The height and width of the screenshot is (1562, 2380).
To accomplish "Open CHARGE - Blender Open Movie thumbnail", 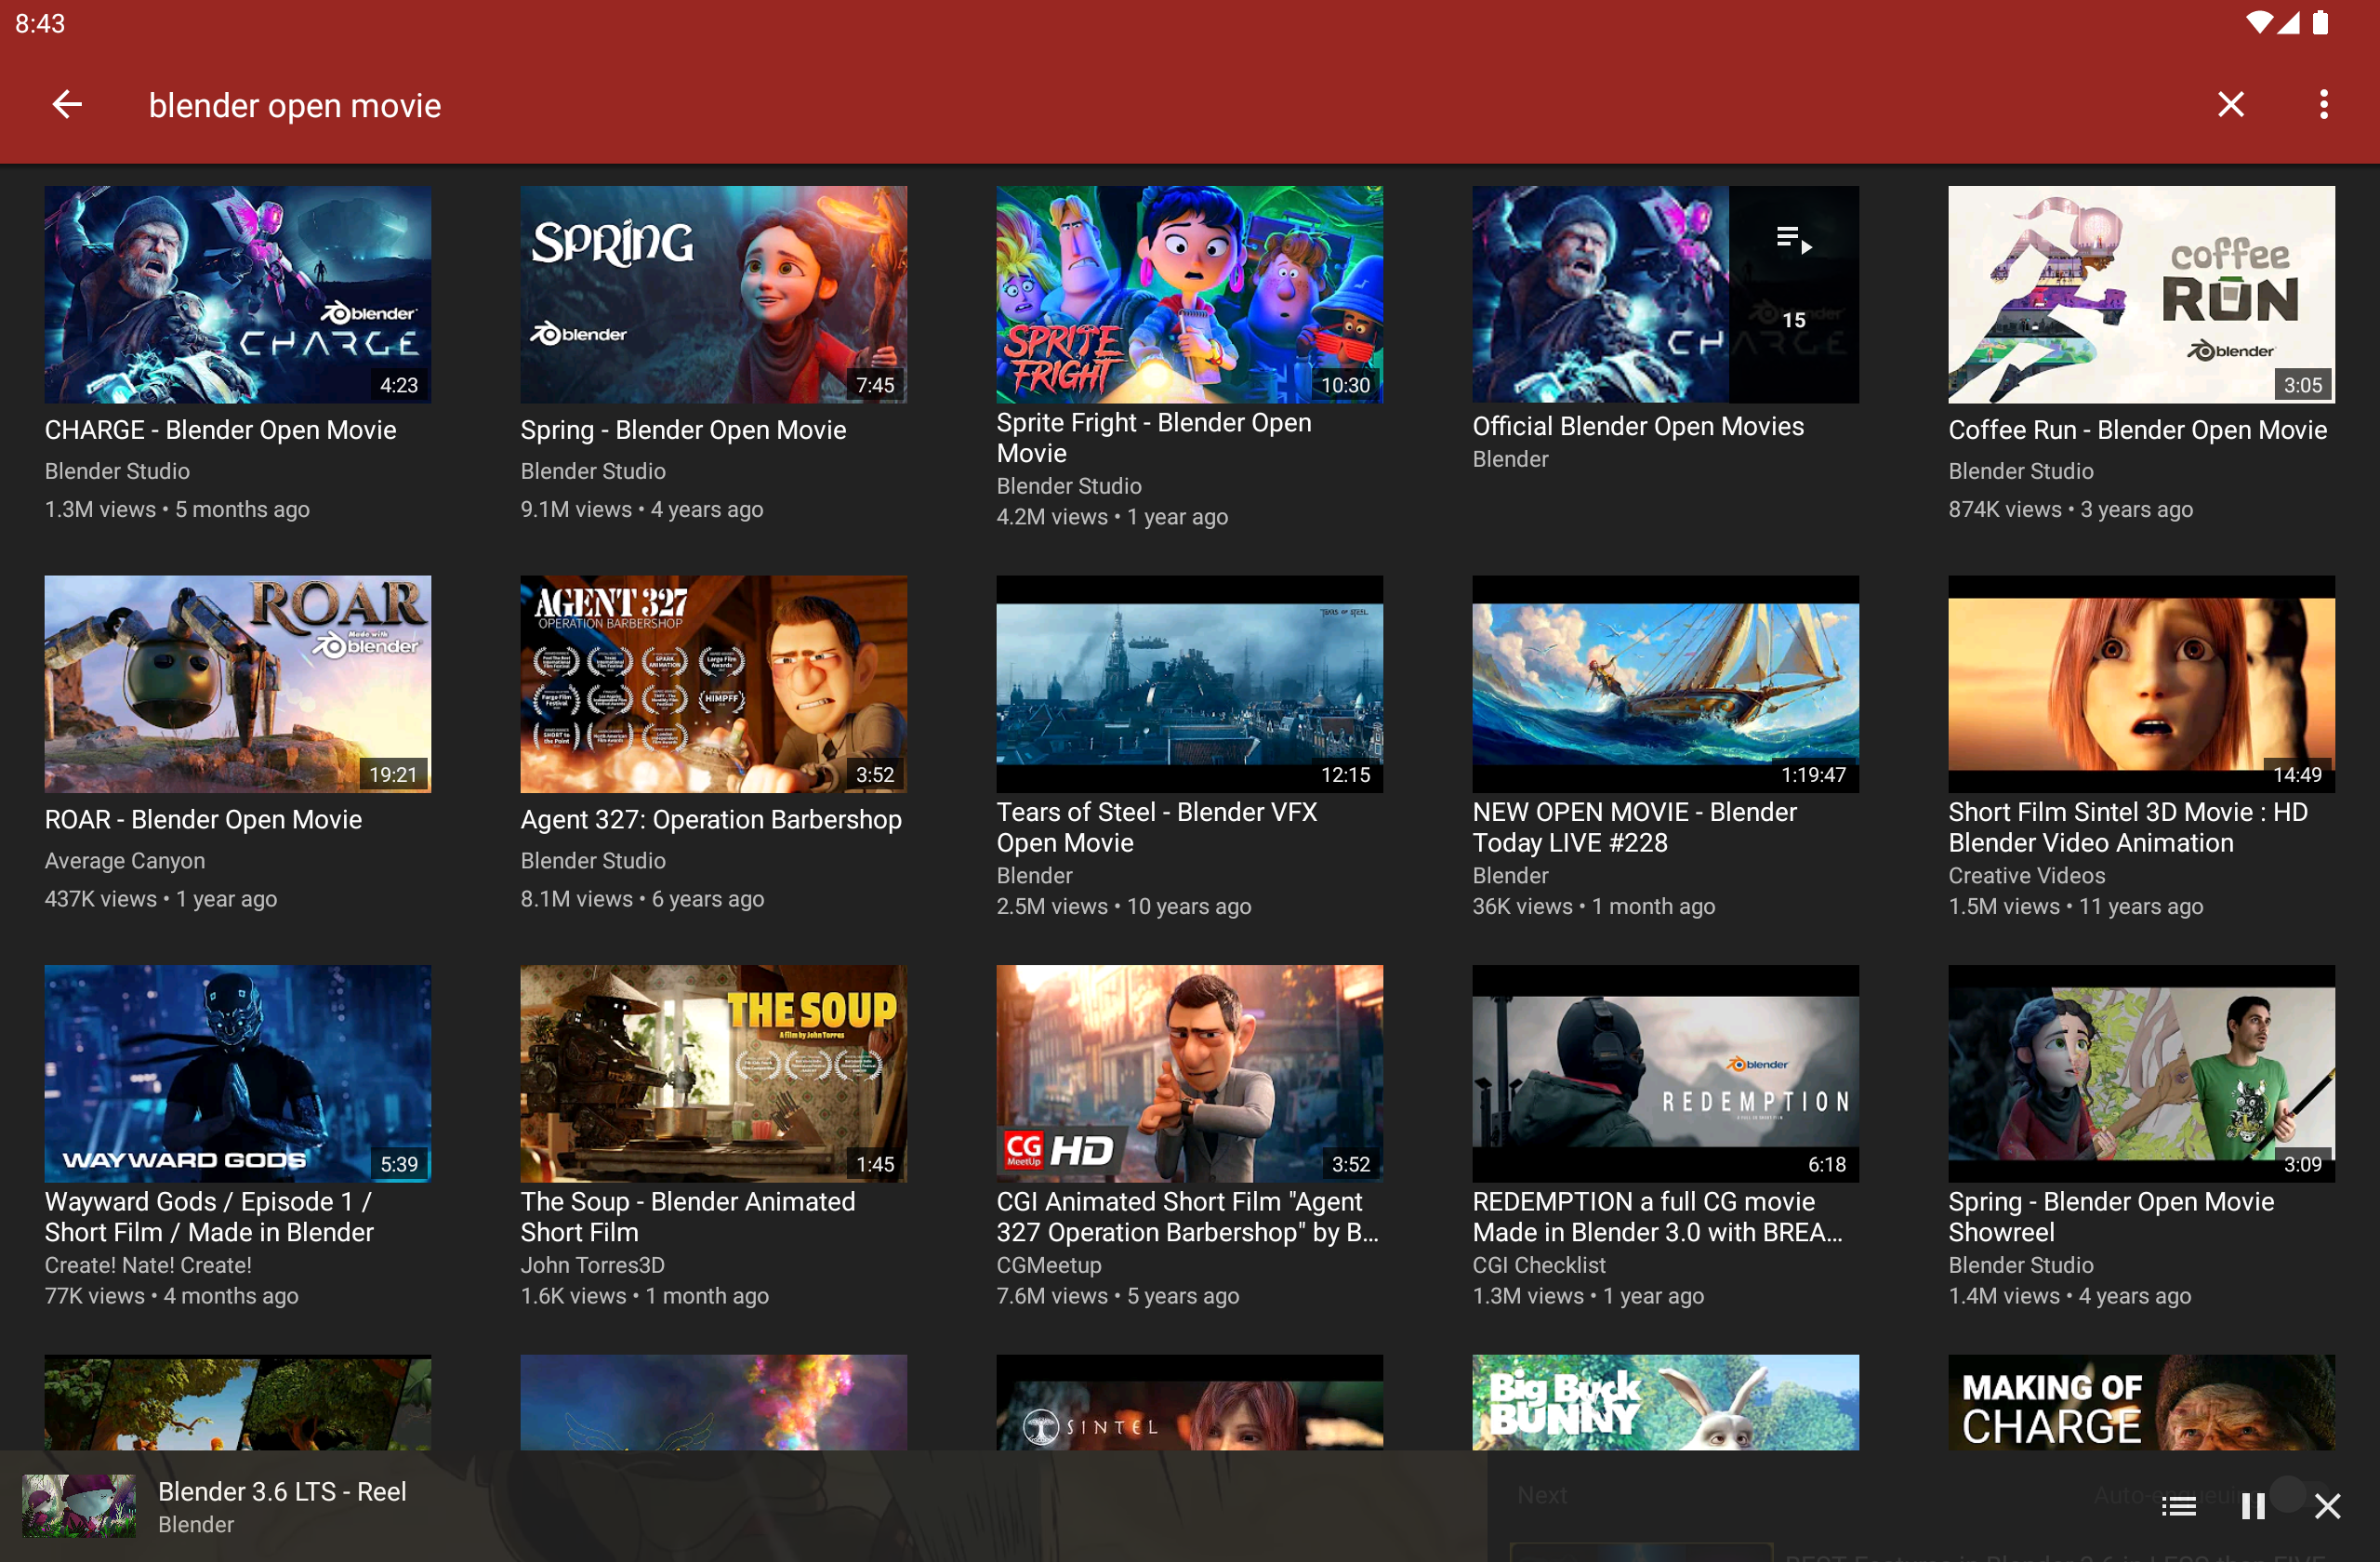I will pos(238,294).
